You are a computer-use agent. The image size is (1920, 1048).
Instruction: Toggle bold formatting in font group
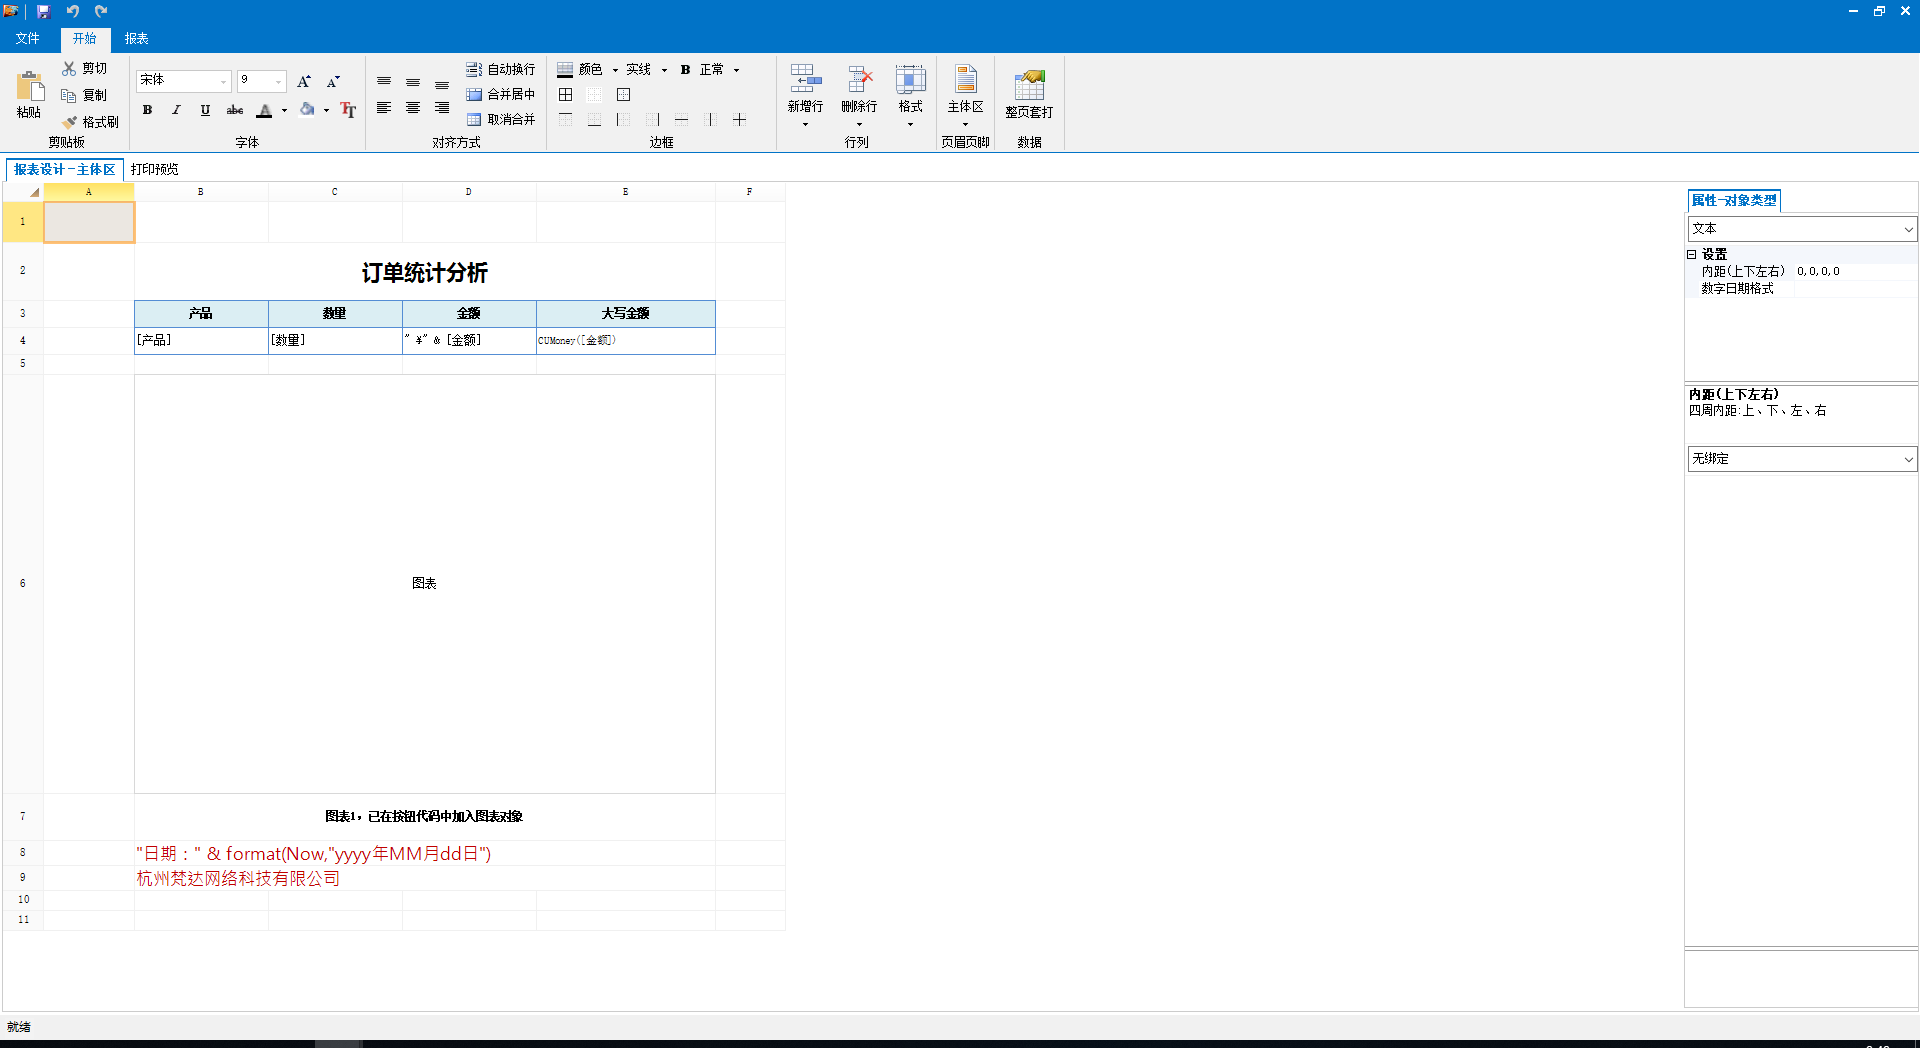[x=147, y=110]
